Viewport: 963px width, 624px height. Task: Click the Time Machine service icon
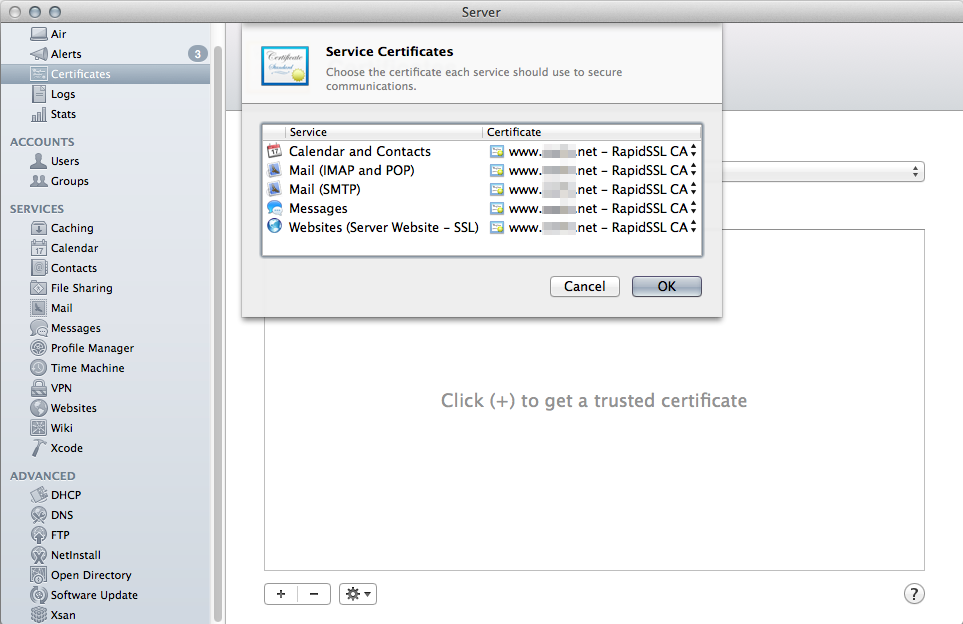click(39, 368)
